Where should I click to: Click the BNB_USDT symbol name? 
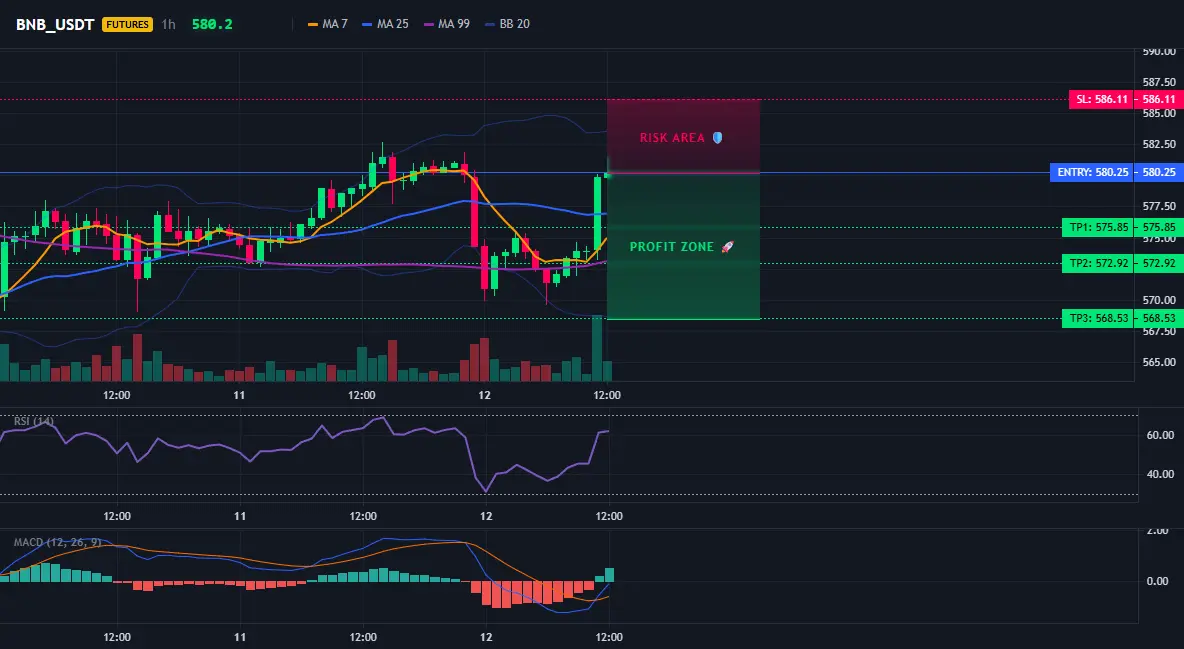(x=55, y=24)
